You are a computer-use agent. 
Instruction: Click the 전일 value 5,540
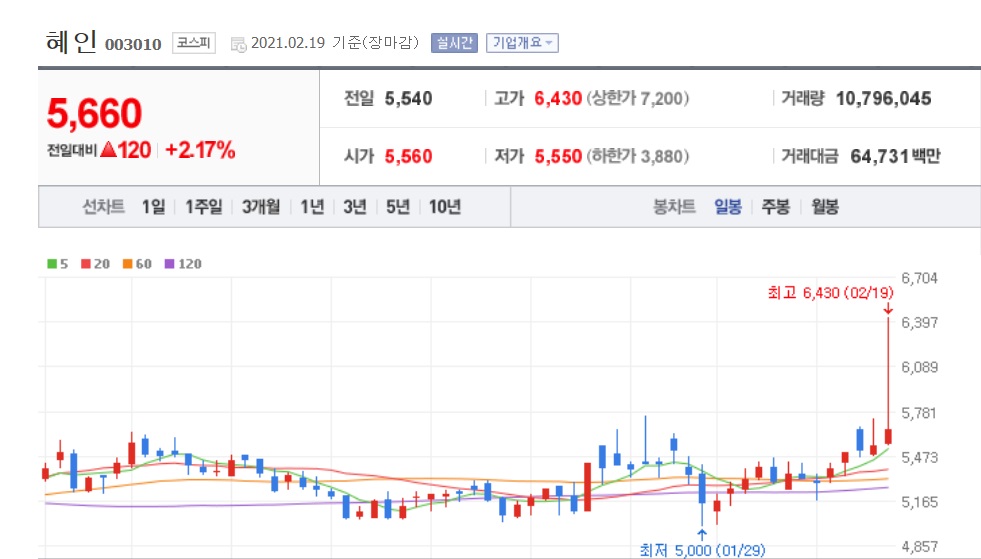409,99
